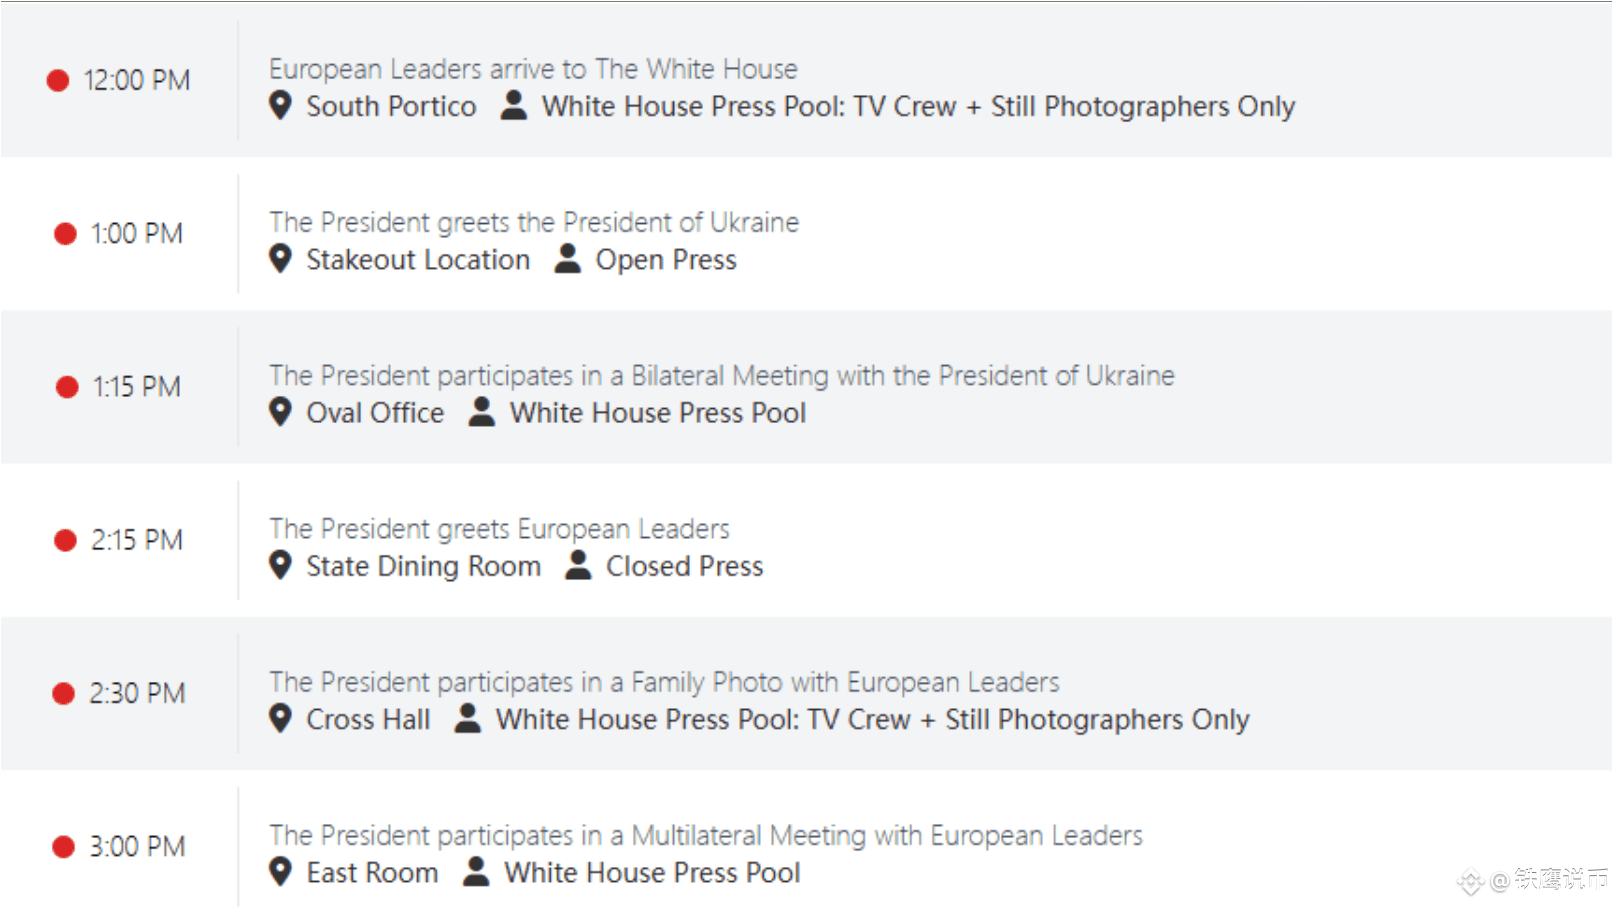Click the red dot beside 3:00 PM

[x=64, y=847]
